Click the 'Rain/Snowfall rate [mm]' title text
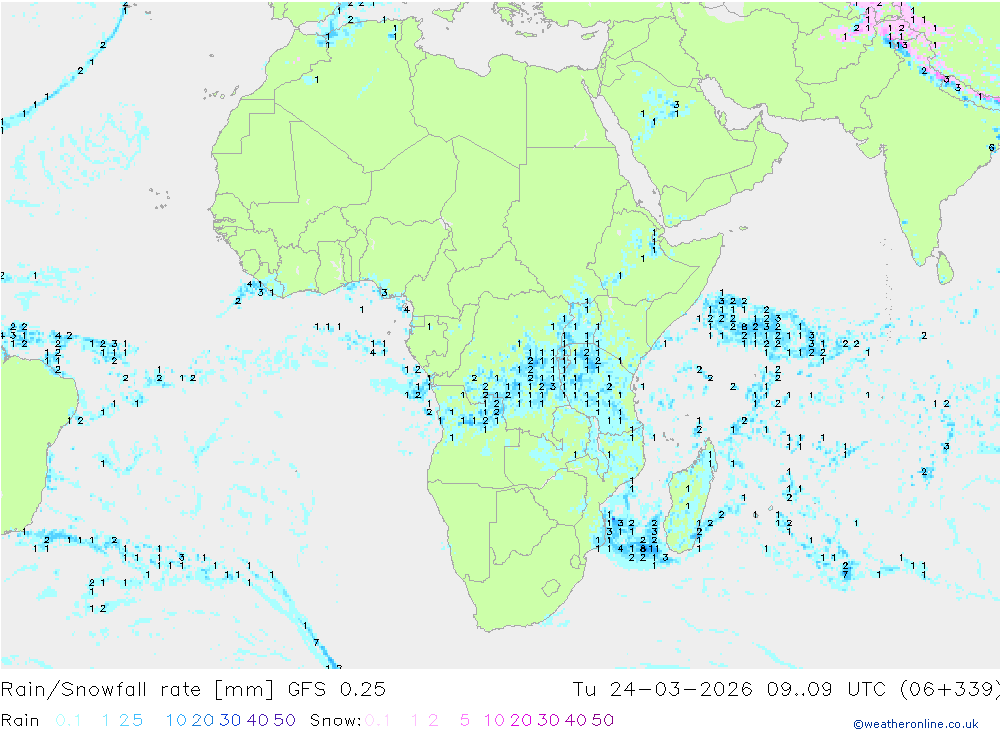 (x=137, y=690)
